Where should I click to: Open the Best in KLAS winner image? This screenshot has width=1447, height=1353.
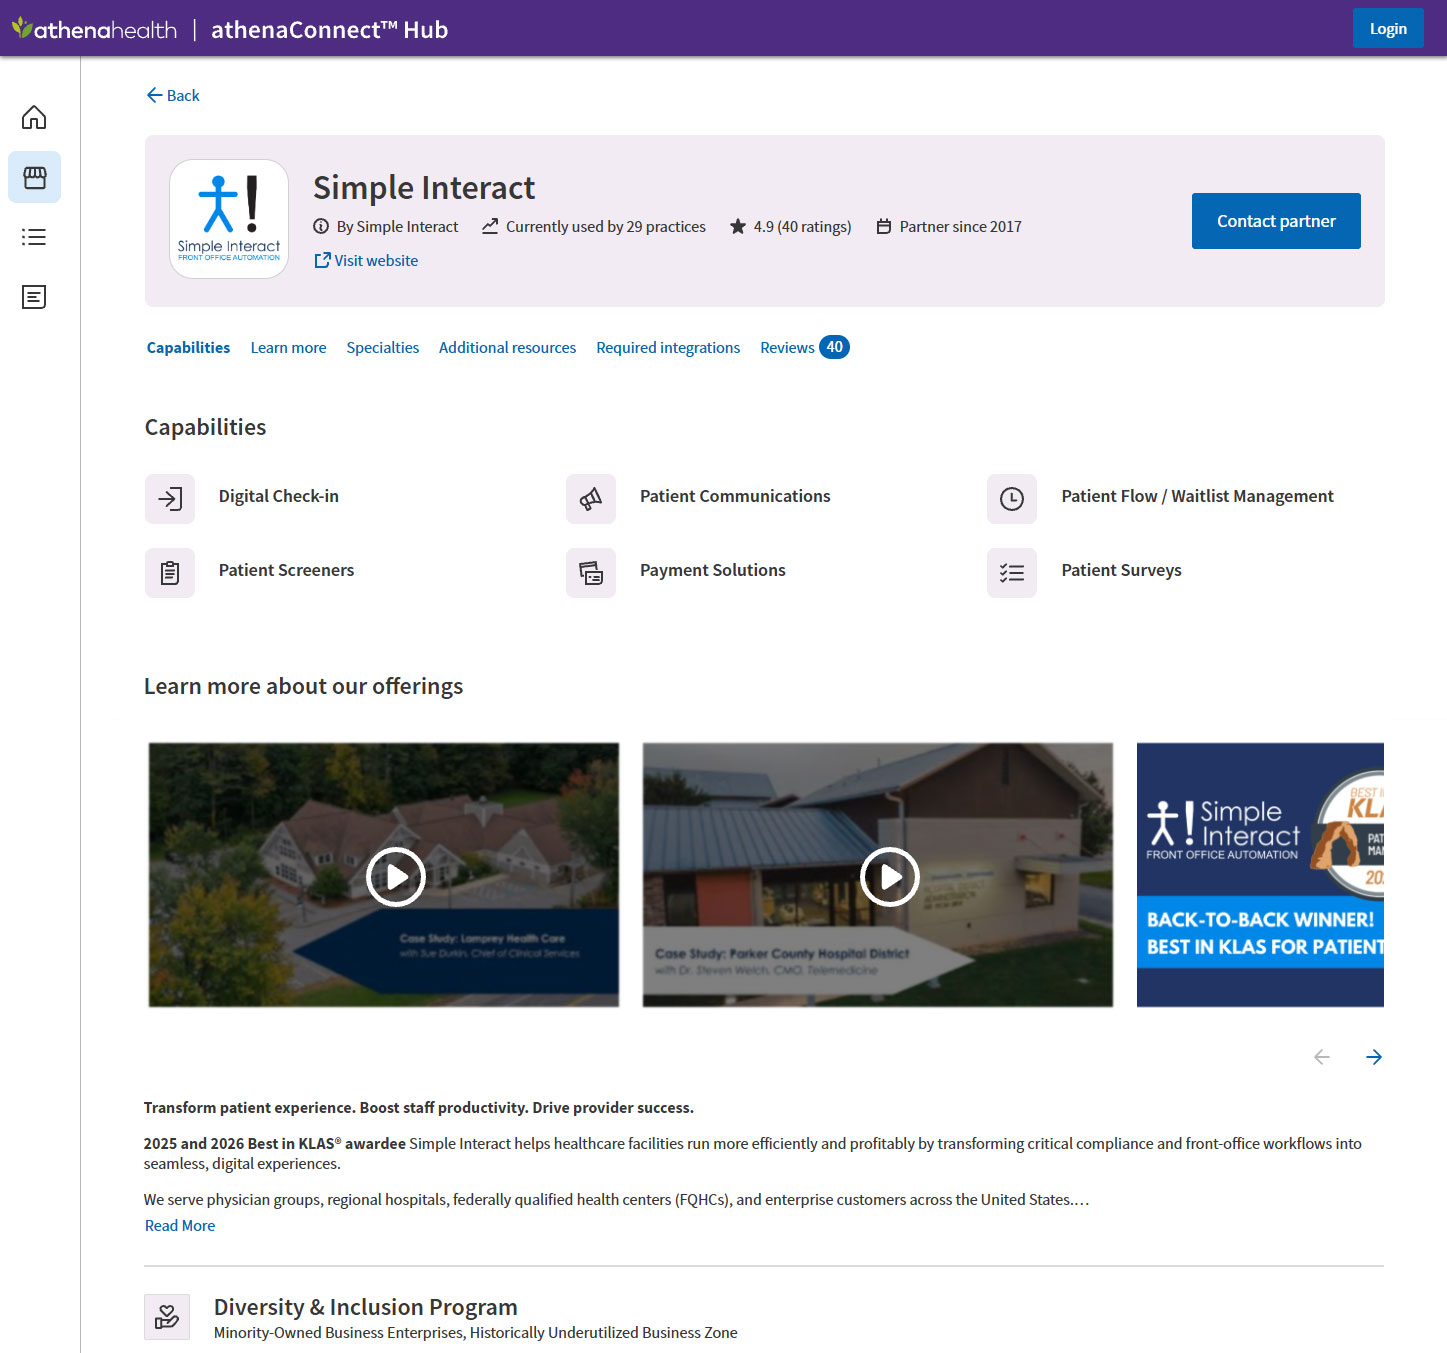pyautogui.click(x=1260, y=875)
